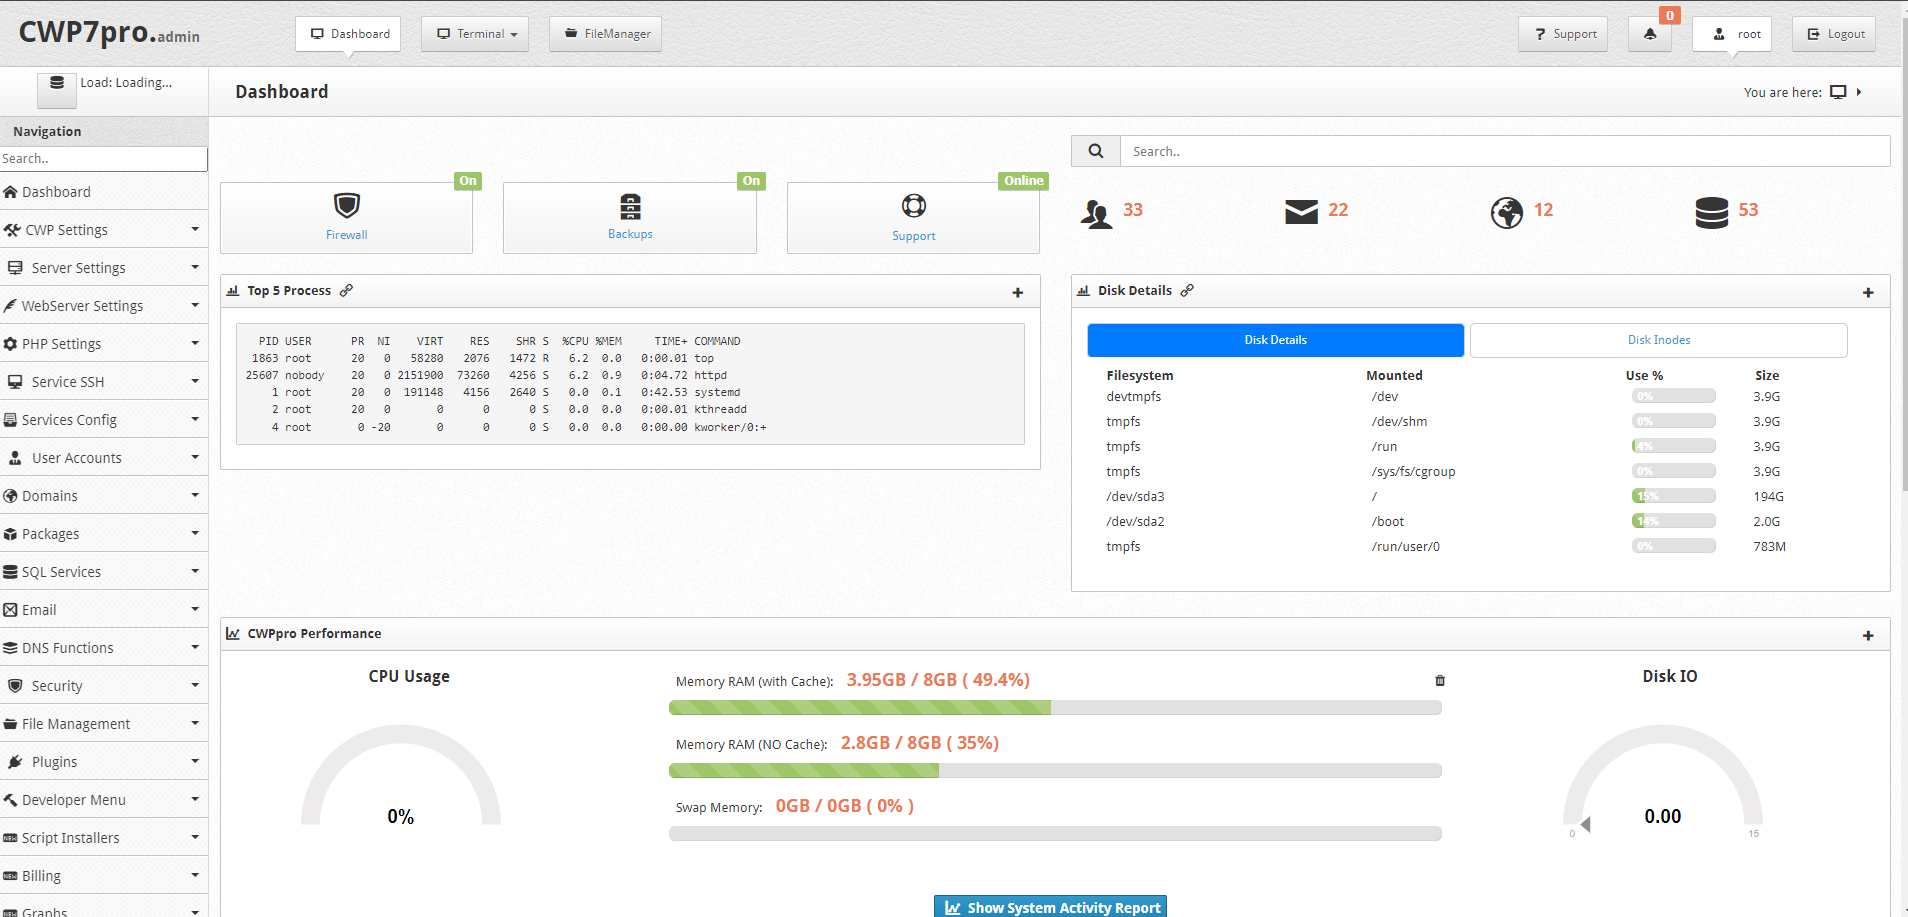Screen dimensions: 1908x917
Task: Click the Memory RAM NO Cache progress bar
Action: coord(1055,771)
